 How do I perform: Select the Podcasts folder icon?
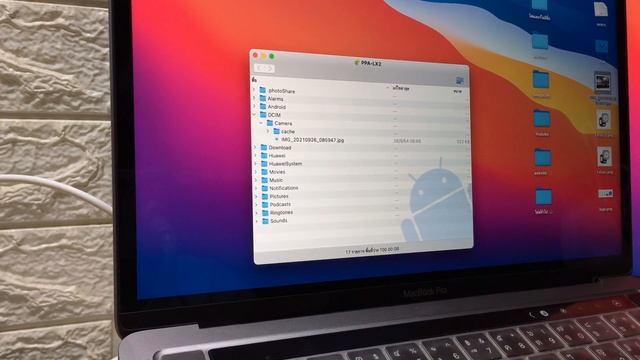click(265, 204)
